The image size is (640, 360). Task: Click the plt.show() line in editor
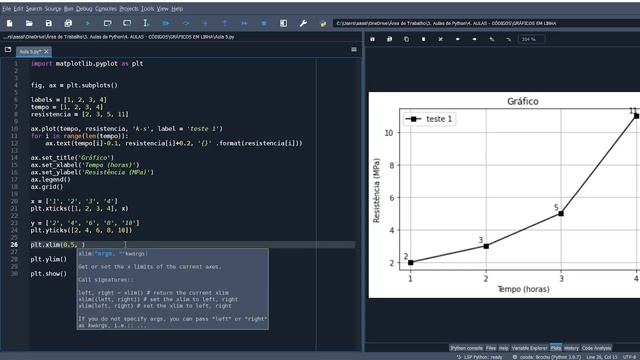coord(49,274)
